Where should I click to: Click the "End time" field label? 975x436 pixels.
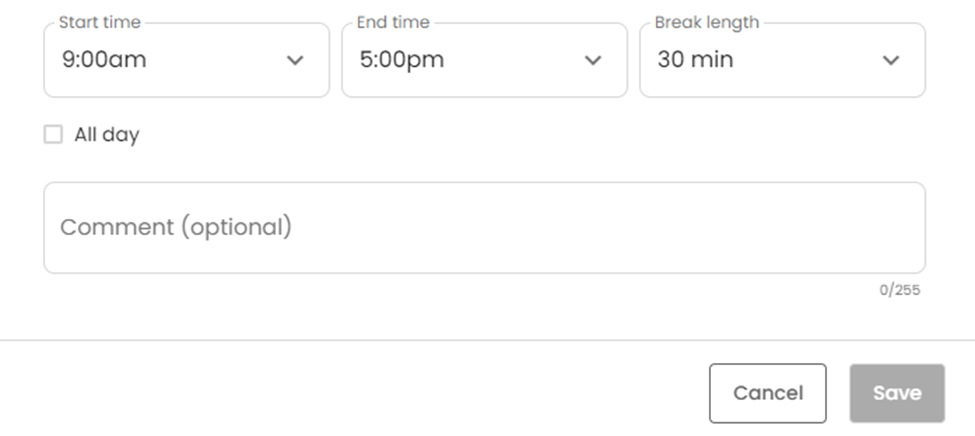pos(395,22)
